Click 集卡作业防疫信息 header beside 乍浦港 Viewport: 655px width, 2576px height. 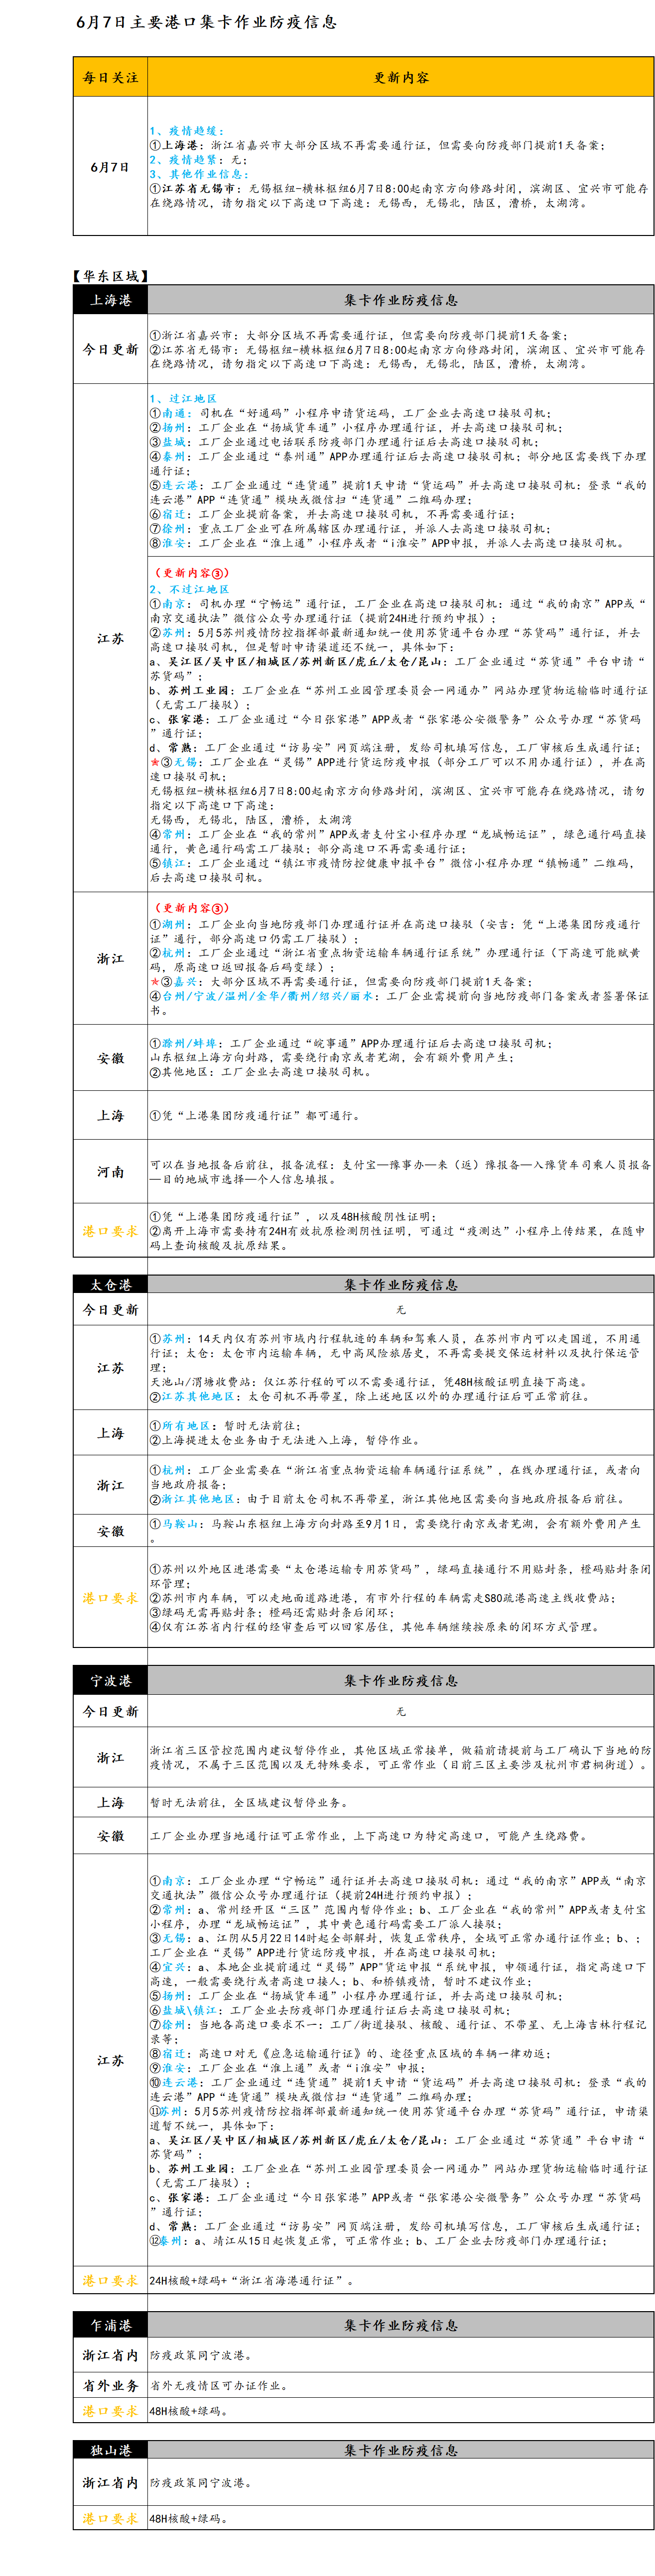tap(401, 2325)
